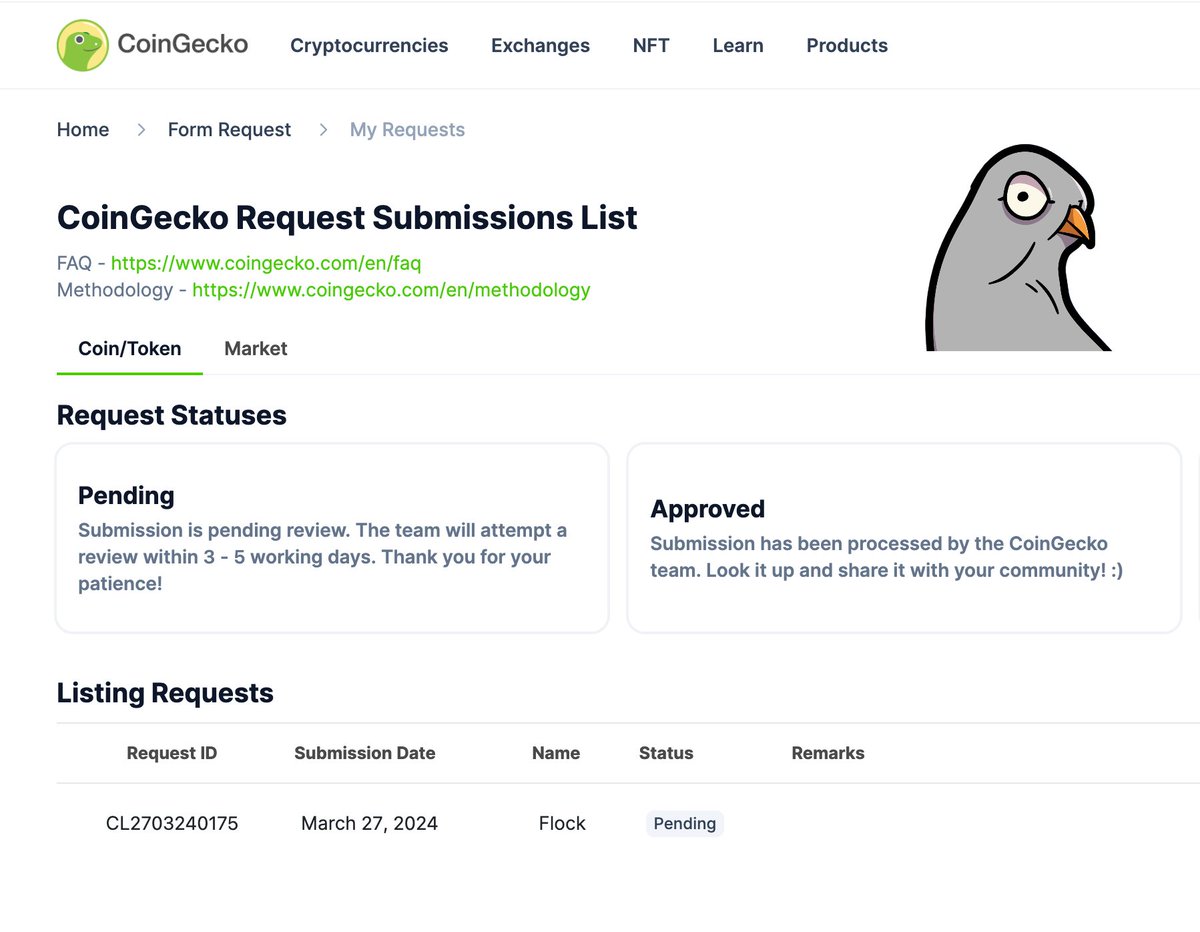1200x932 pixels.
Task: Select the Coin/Token tab
Action: (130, 349)
